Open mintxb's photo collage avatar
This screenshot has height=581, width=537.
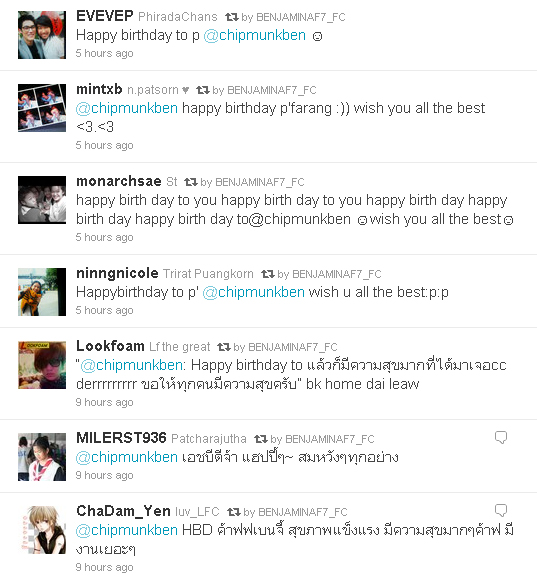[42, 108]
